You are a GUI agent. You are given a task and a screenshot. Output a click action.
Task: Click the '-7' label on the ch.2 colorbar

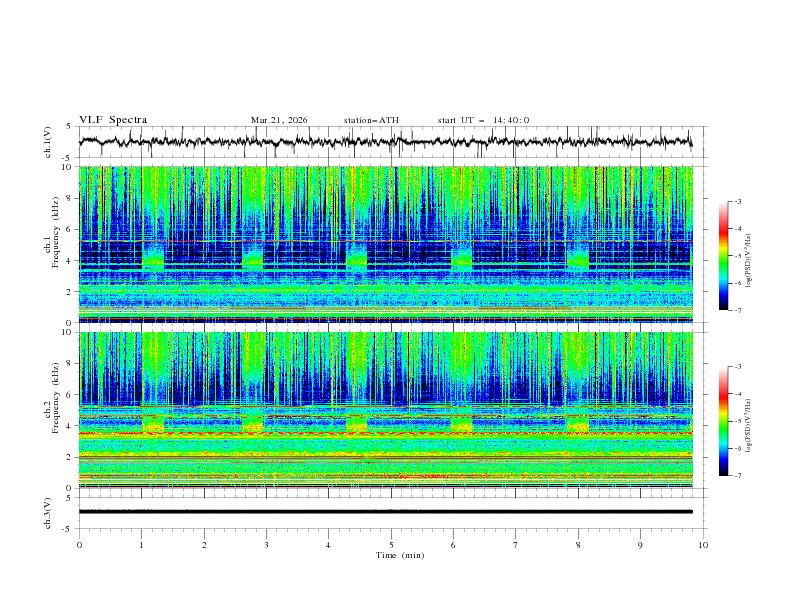coord(737,476)
